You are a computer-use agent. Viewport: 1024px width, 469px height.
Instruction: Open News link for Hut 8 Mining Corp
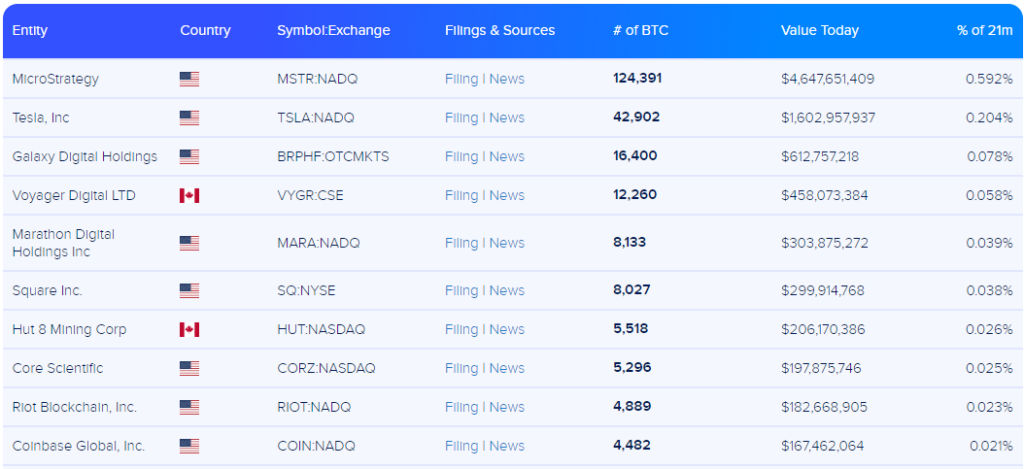pyautogui.click(x=507, y=329)
